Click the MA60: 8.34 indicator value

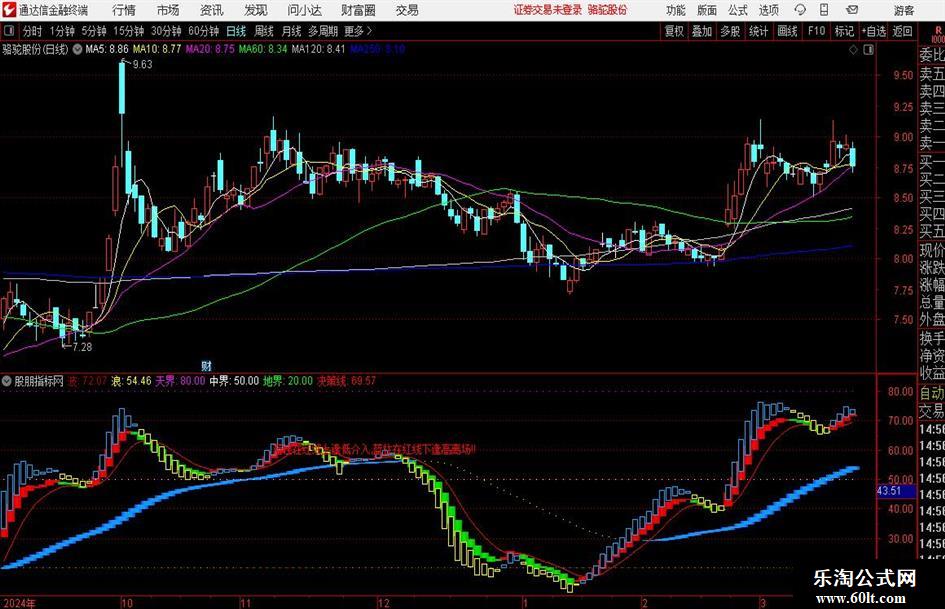click(263, 49)
